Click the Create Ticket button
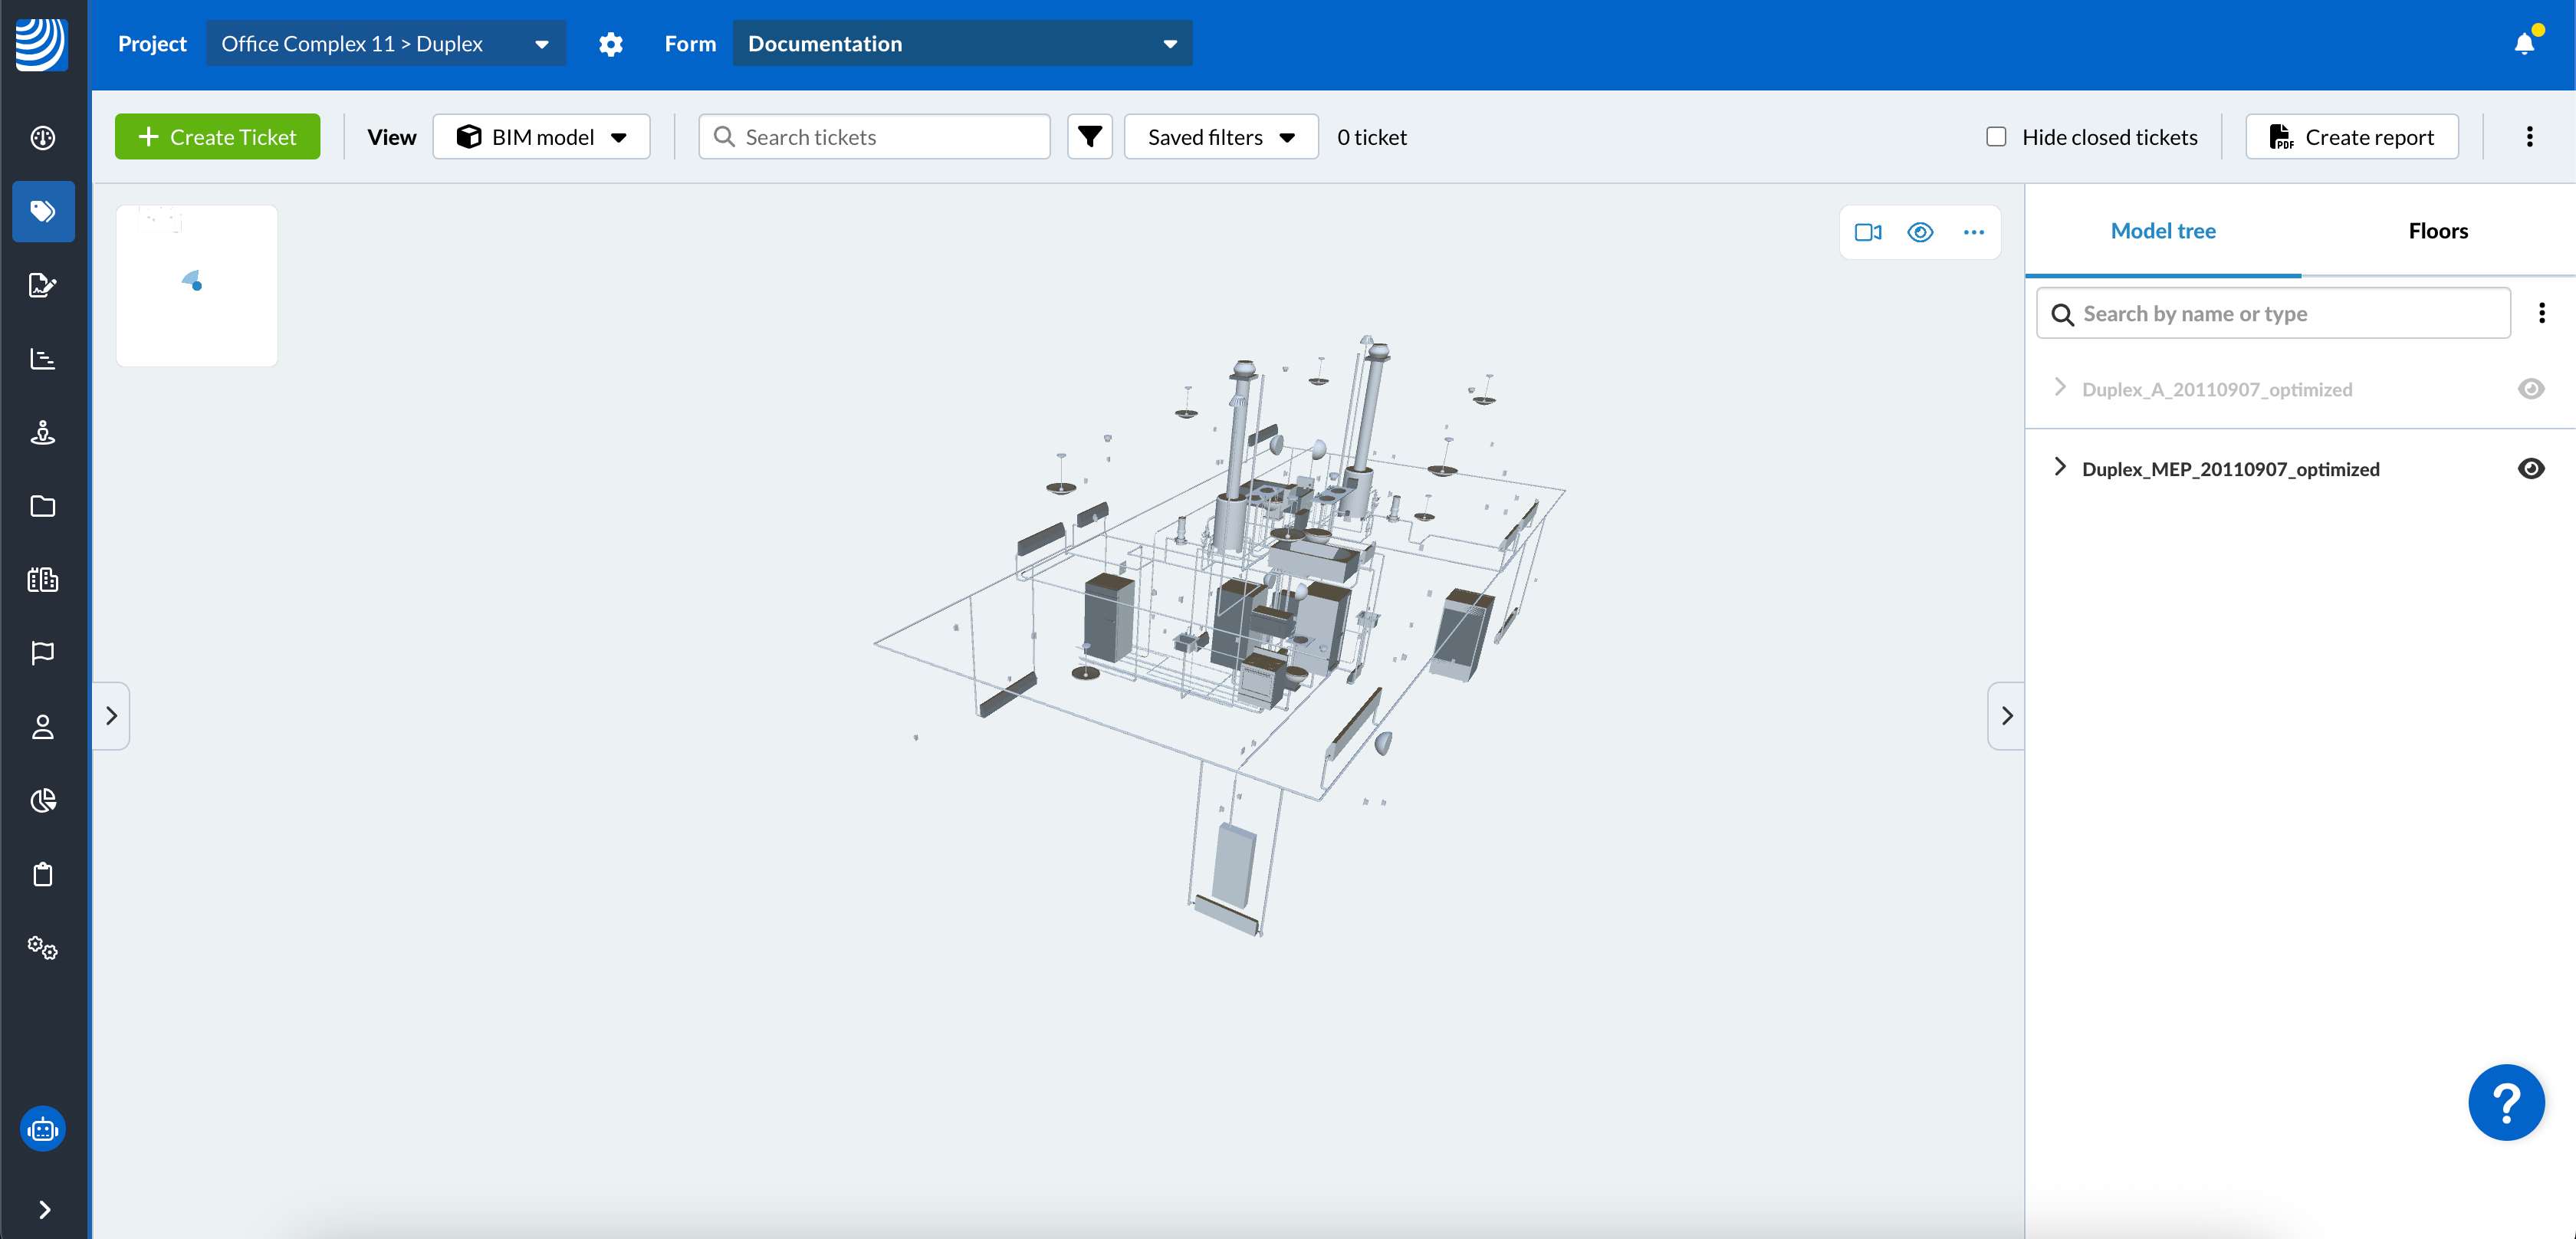This screenshot has width=2576, height=1239. coord(217,137)
